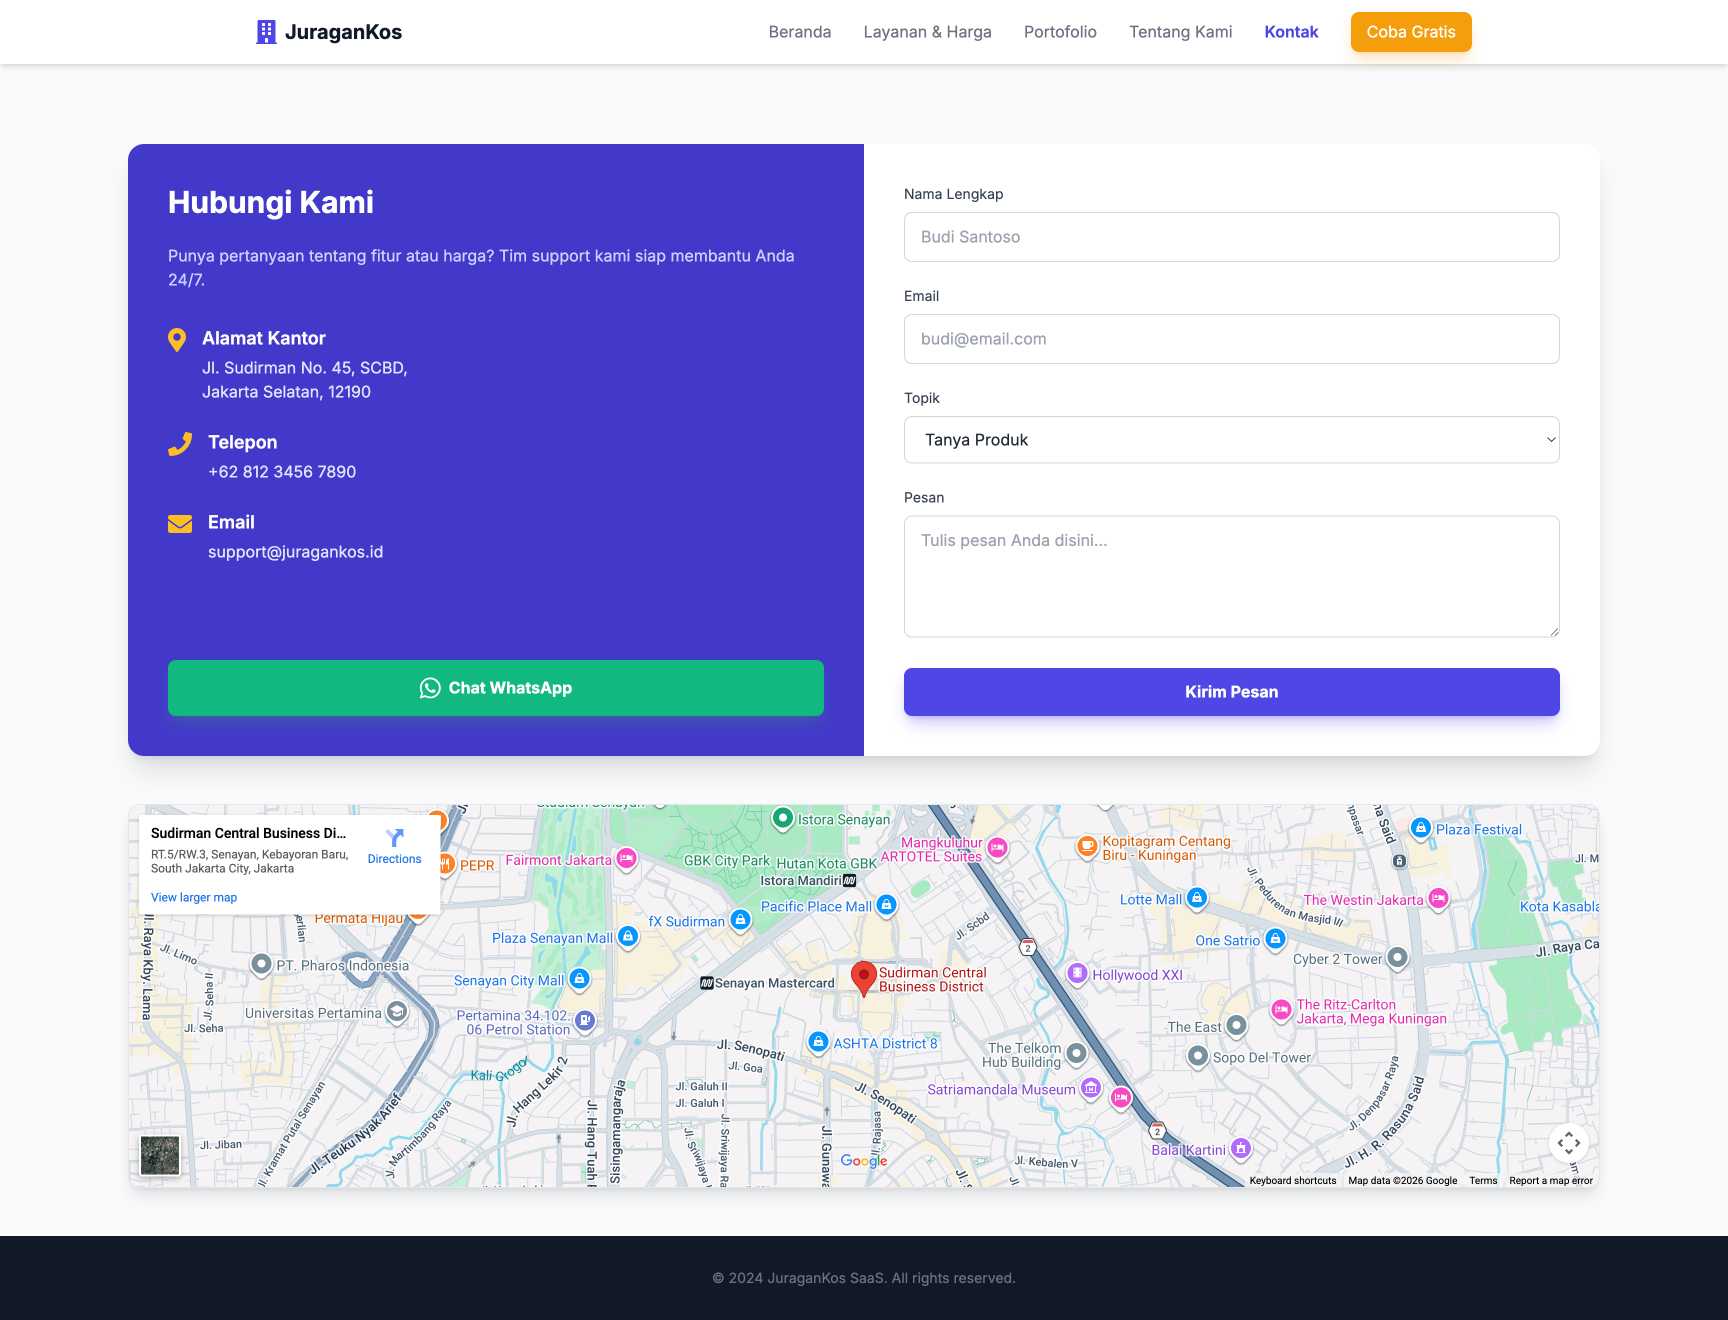Click the Plaza Senayan Mall map pin

628,937
